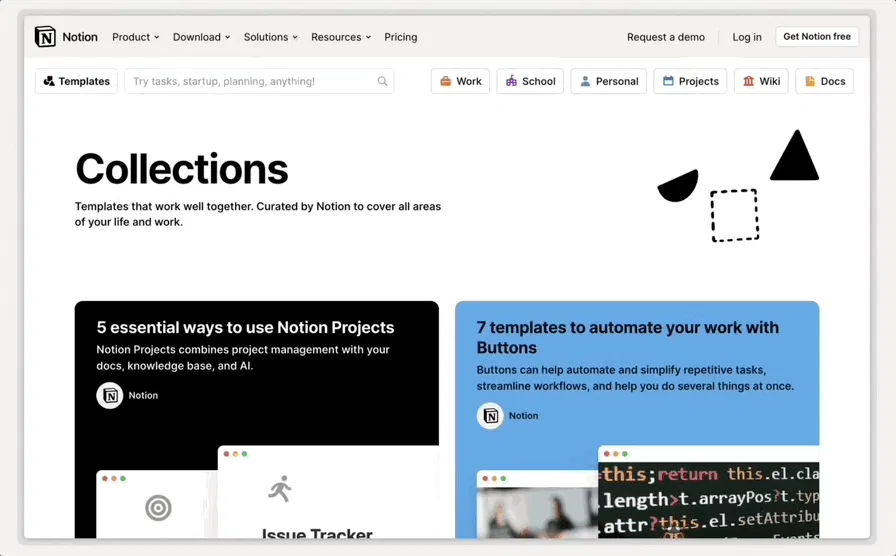The width and height of the screenshot is (896, 556).
Task: Open '5 essential ways to use Notion Projects'
Action: click(x=245, y=327)
